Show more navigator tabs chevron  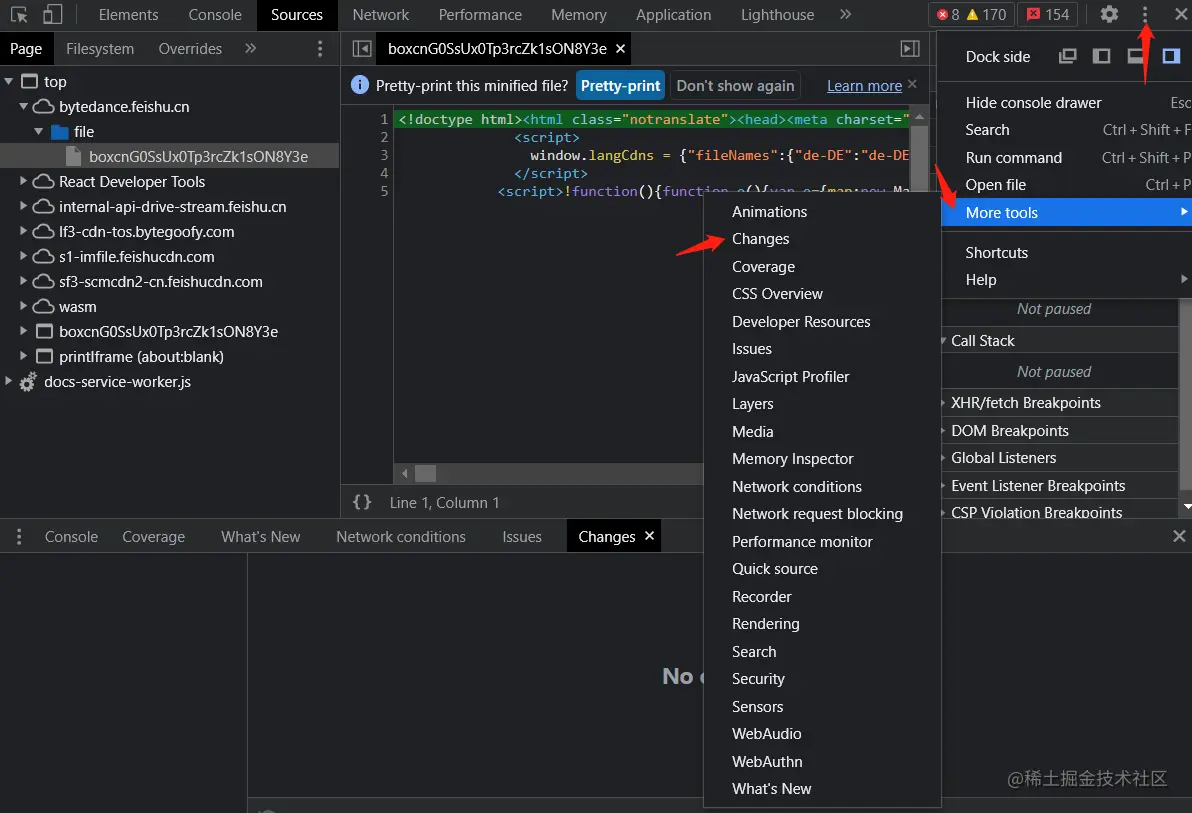(x=250, y=49)
